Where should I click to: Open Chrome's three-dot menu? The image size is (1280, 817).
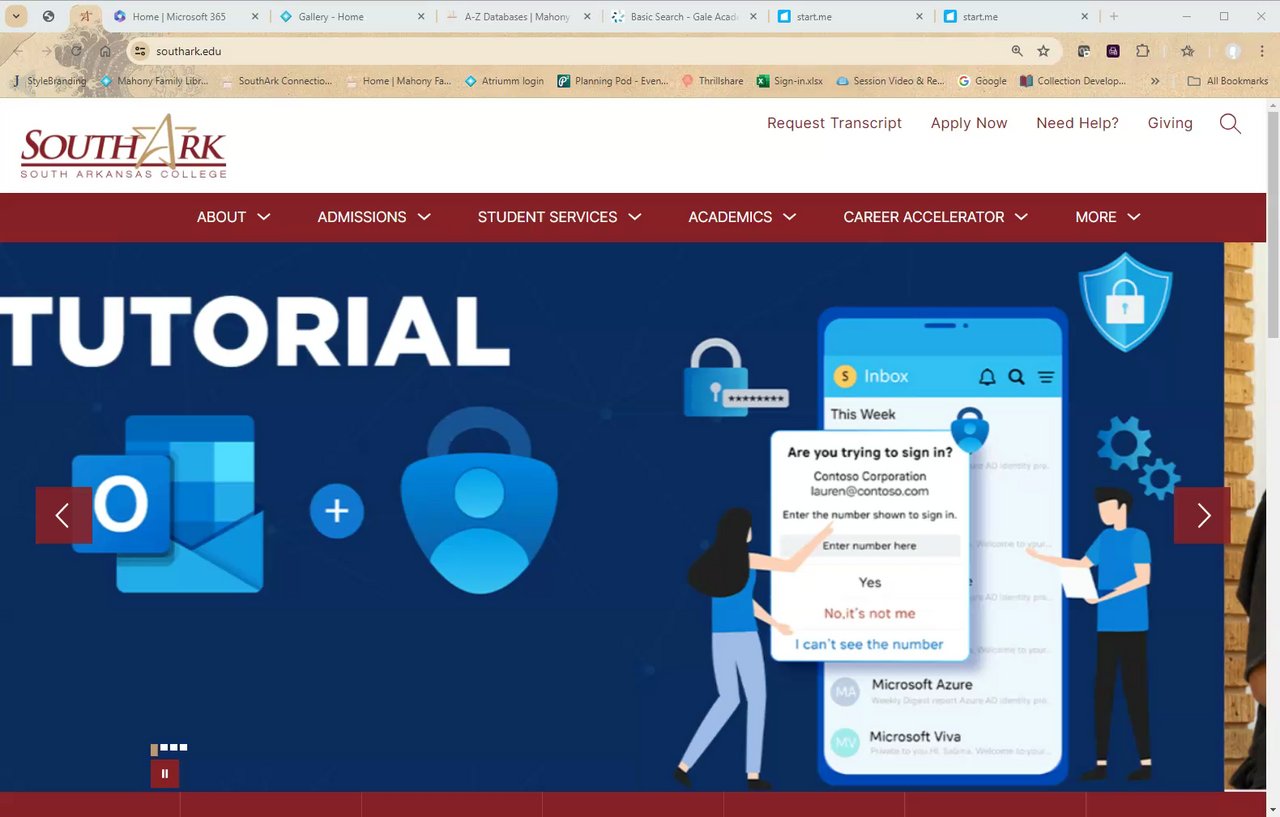coord(1262,51)
